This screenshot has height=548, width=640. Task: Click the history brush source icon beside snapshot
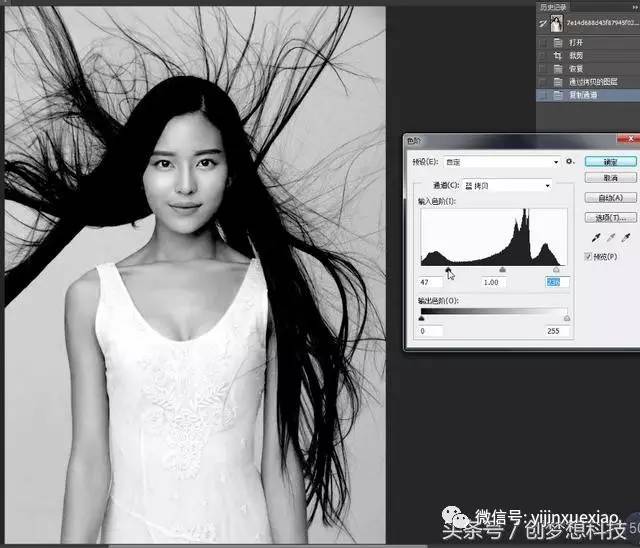click(x=540, y=23)
